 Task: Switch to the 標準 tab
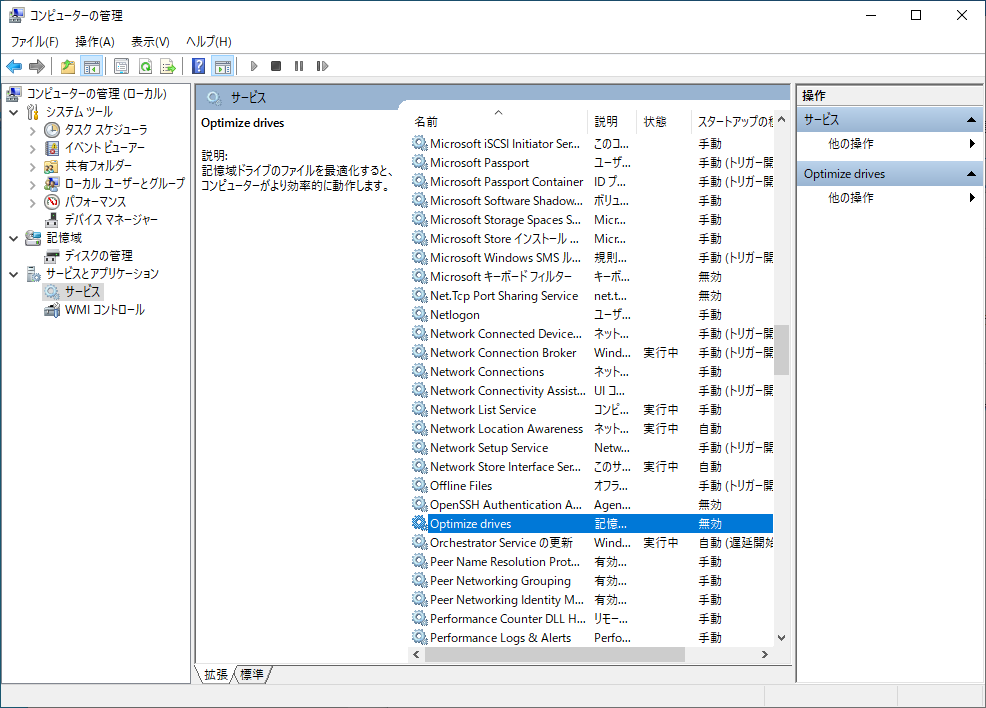(252, 675)
